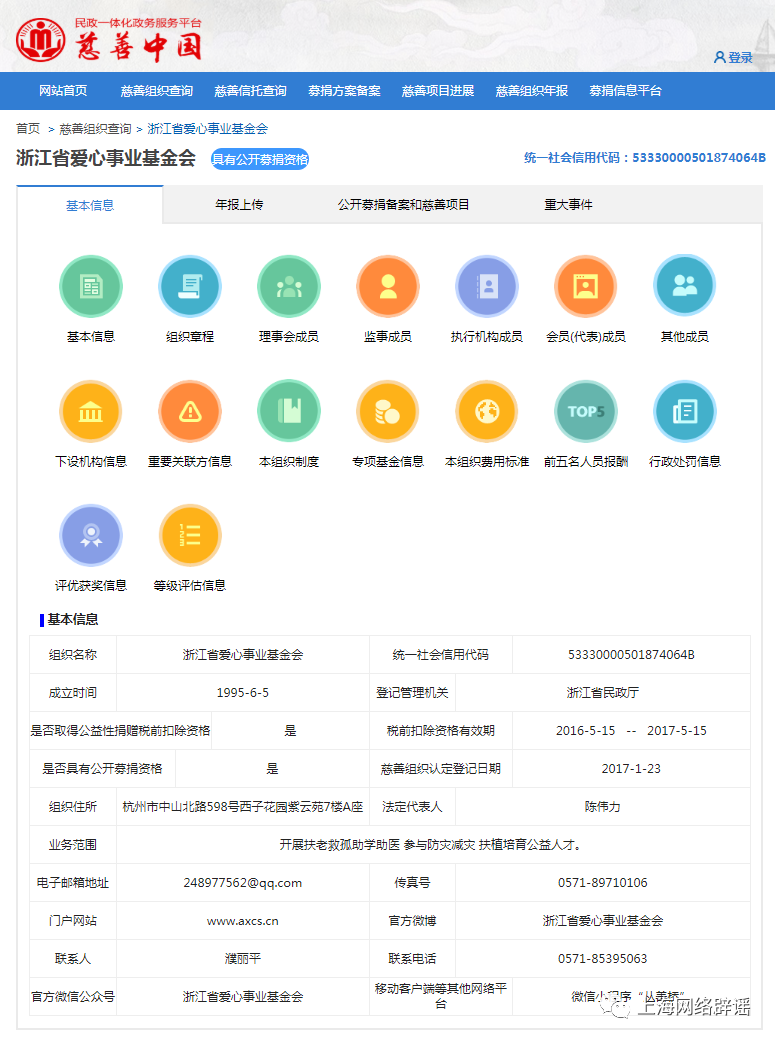
Task: Click 慈善组织查询 breadcrumb link
Action: [x=96, y=129]
